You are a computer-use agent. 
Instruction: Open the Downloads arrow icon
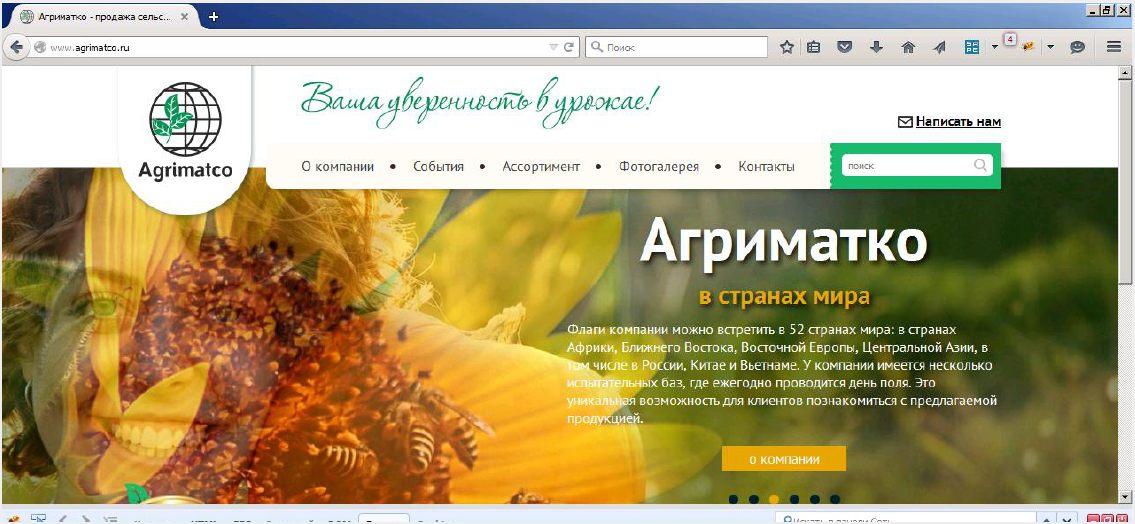point(876,47)
